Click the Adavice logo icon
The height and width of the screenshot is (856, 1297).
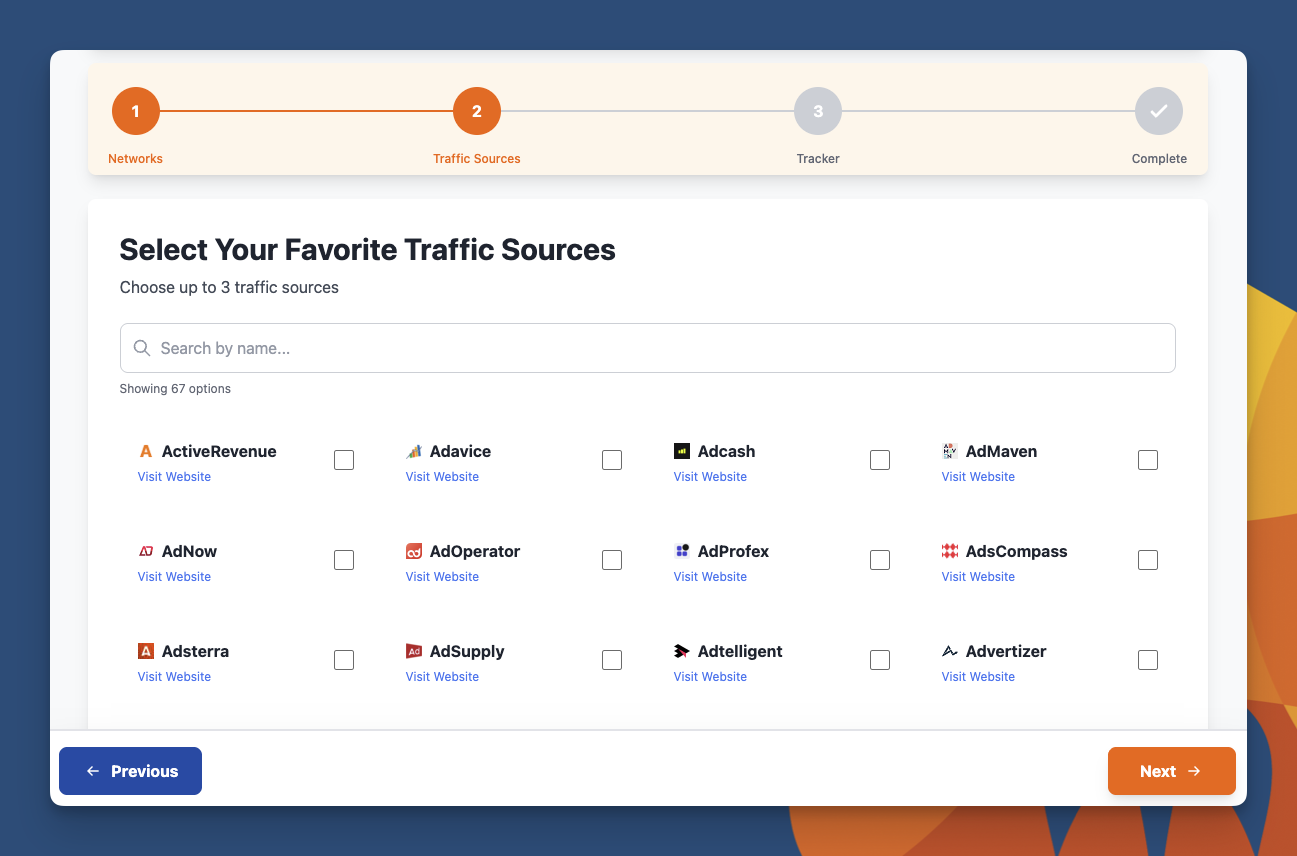pos(414,452)
